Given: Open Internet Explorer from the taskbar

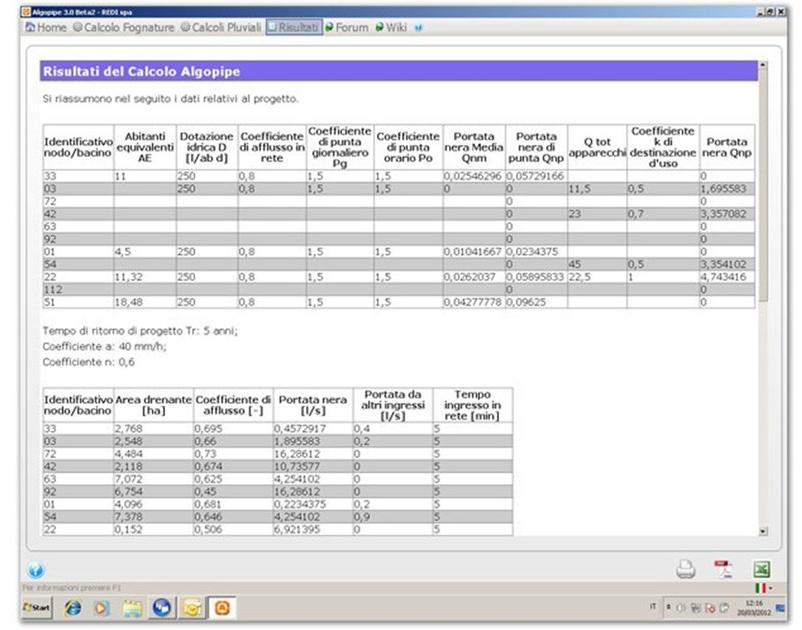Looking at the screenshot, I should [x=74, y=607].
